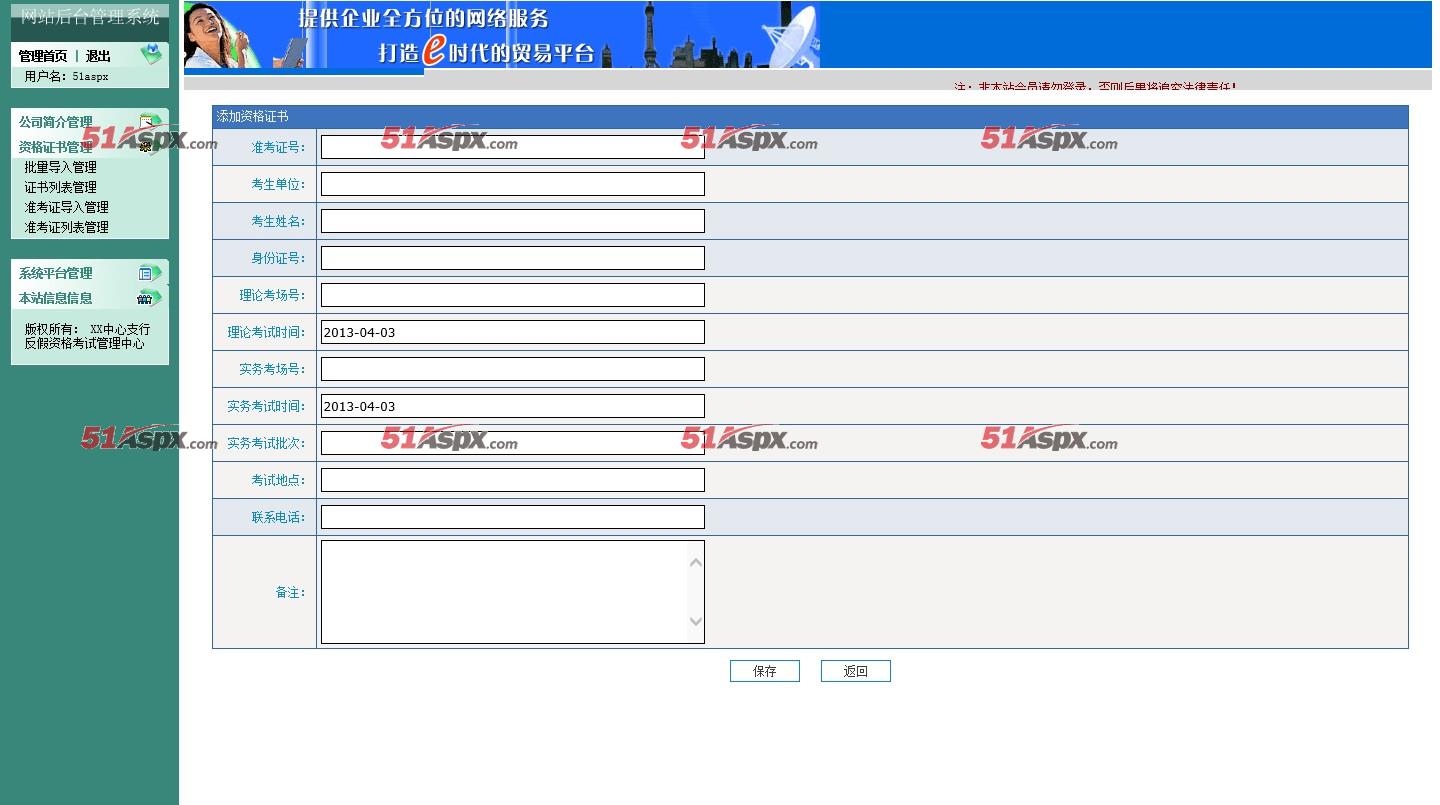Click the 备注 scrollbar up arrow

pyautogui.click(x=696, y=562)
